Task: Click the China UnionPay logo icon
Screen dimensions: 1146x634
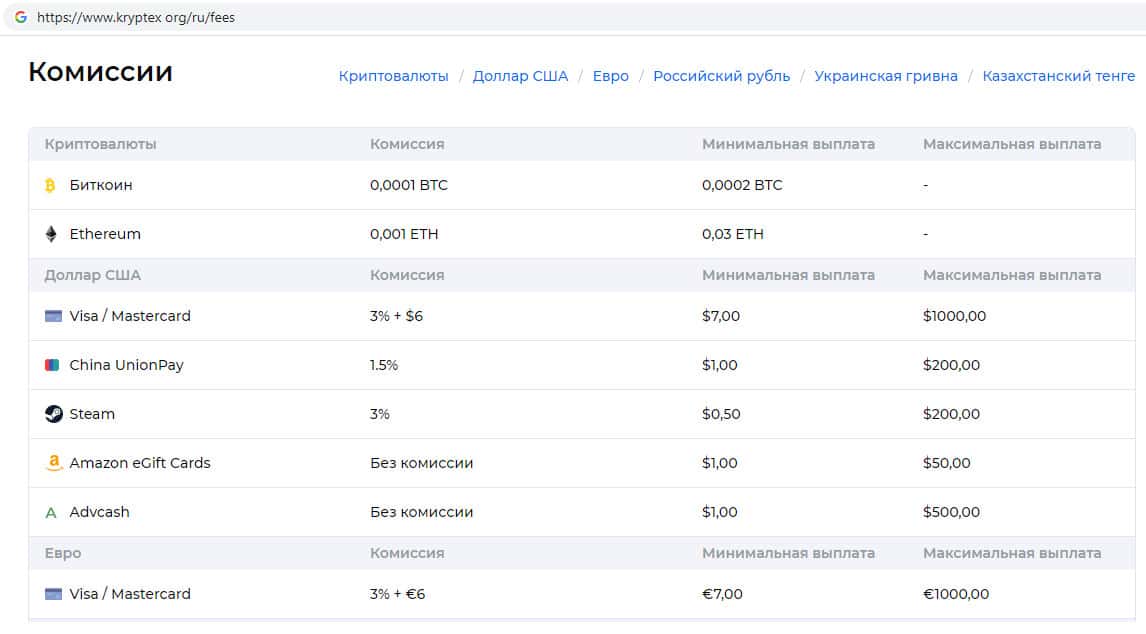Action: coord(53,365)
